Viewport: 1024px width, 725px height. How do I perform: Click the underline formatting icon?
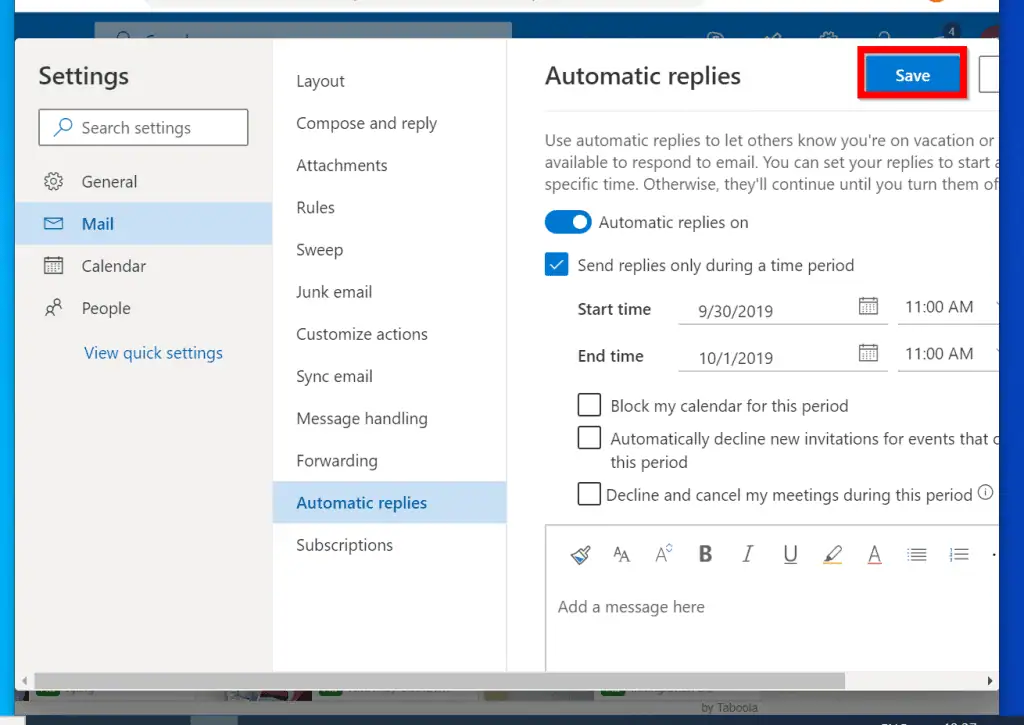coord(790,554)
